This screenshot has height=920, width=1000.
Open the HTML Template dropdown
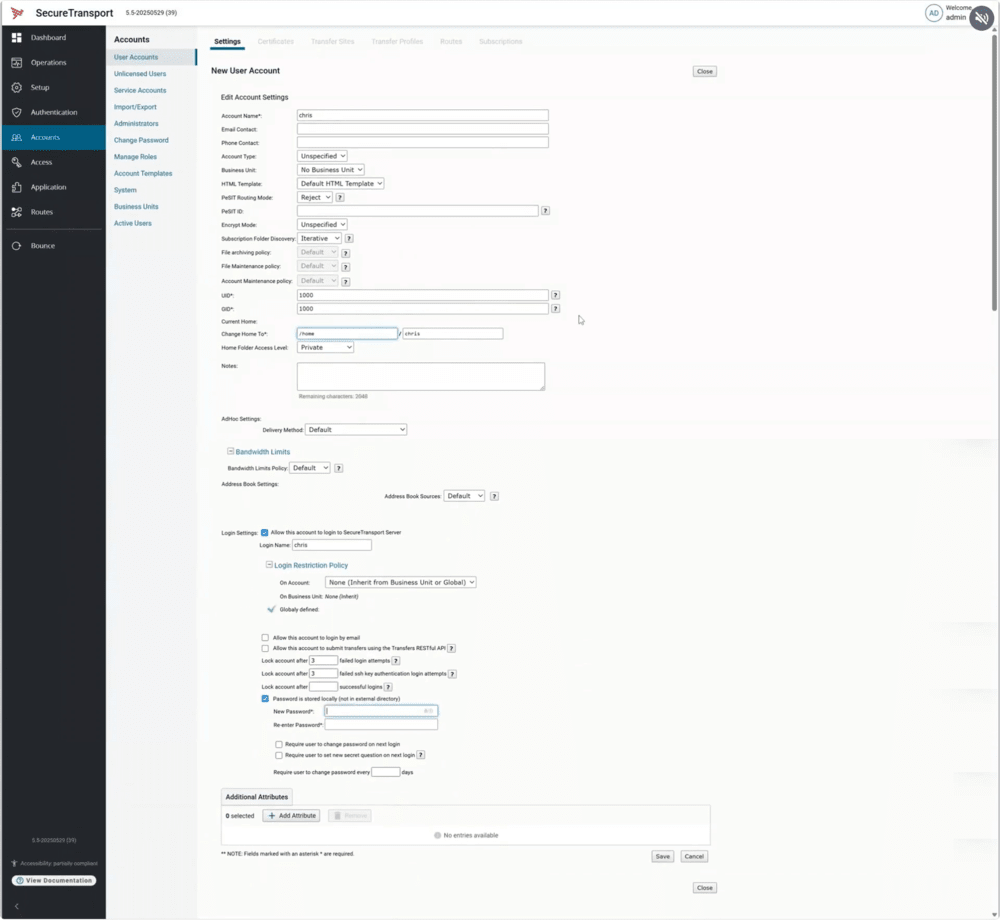(x=341, y=184)
